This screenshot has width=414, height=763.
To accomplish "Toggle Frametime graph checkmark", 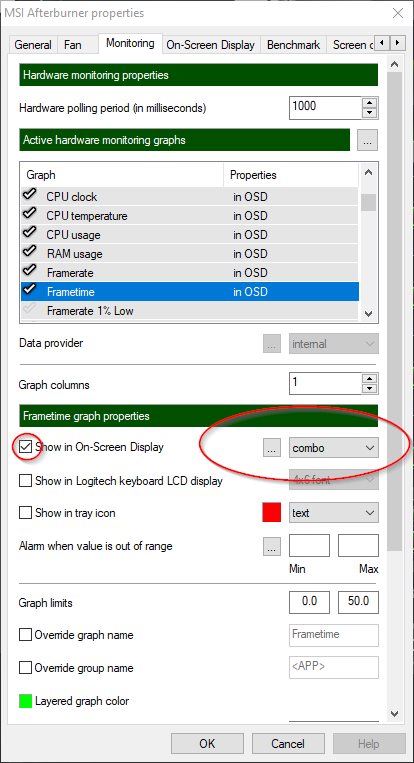I will [29, 290].
